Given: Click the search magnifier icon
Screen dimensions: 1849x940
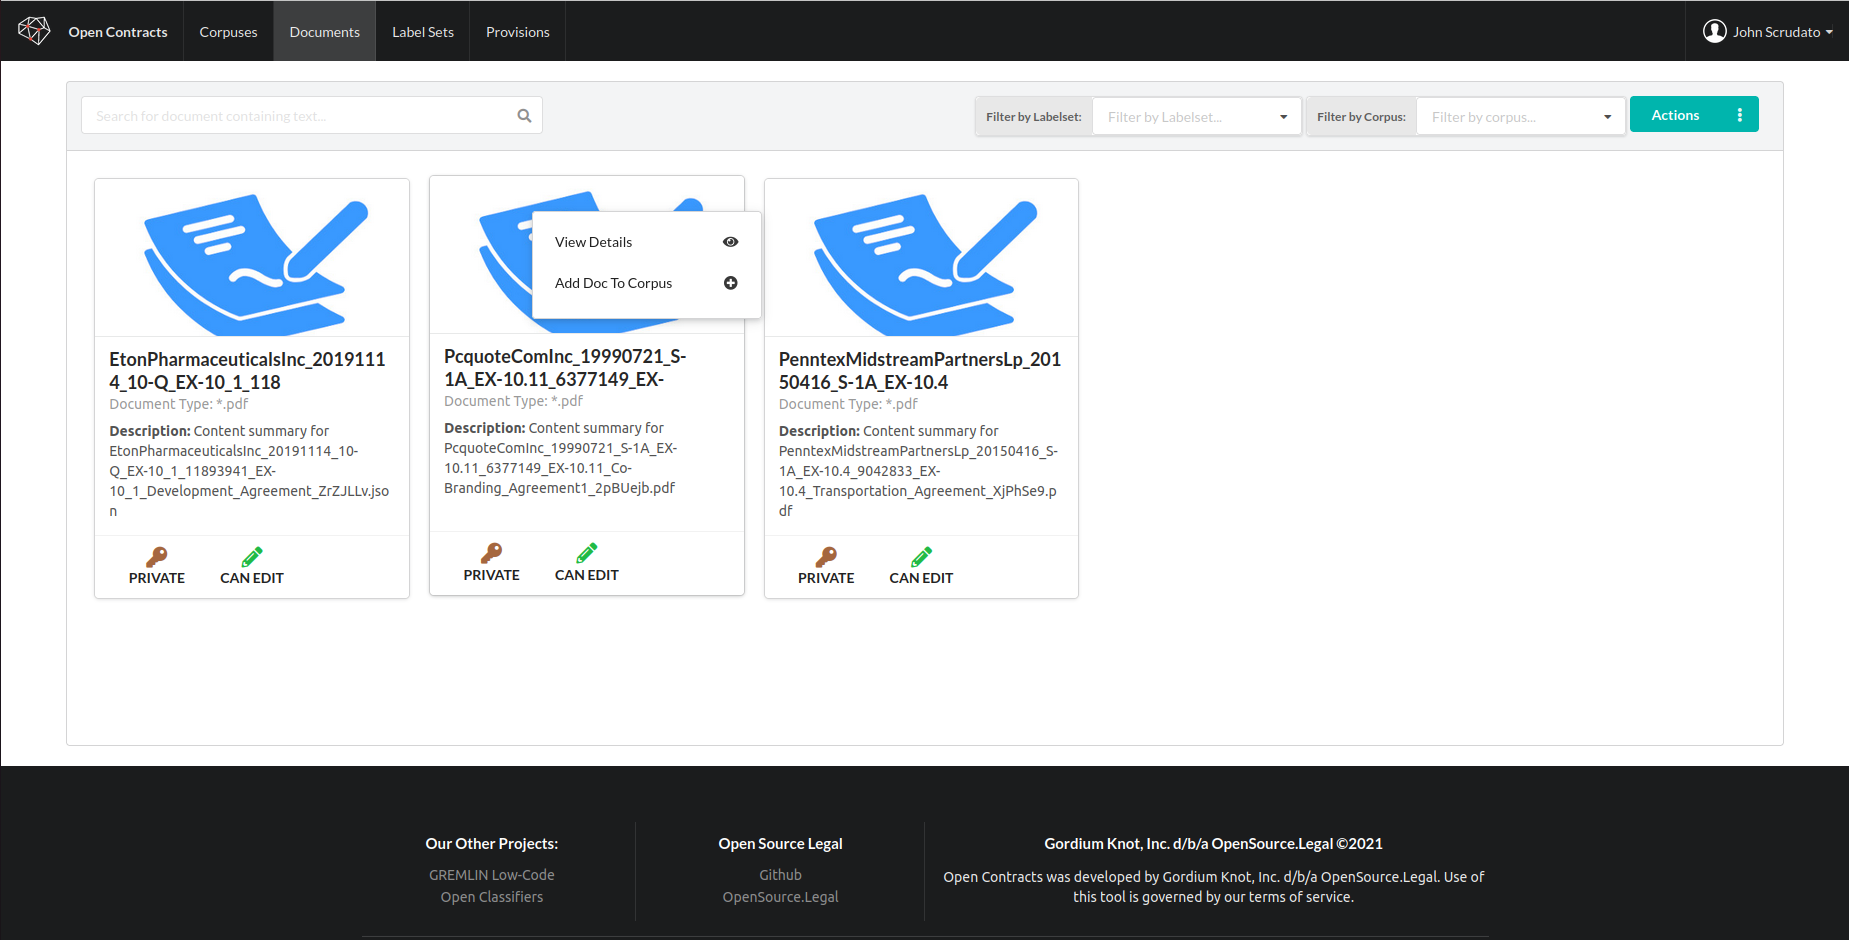Looking at the screenshot, I should click(x=524, y=116).
